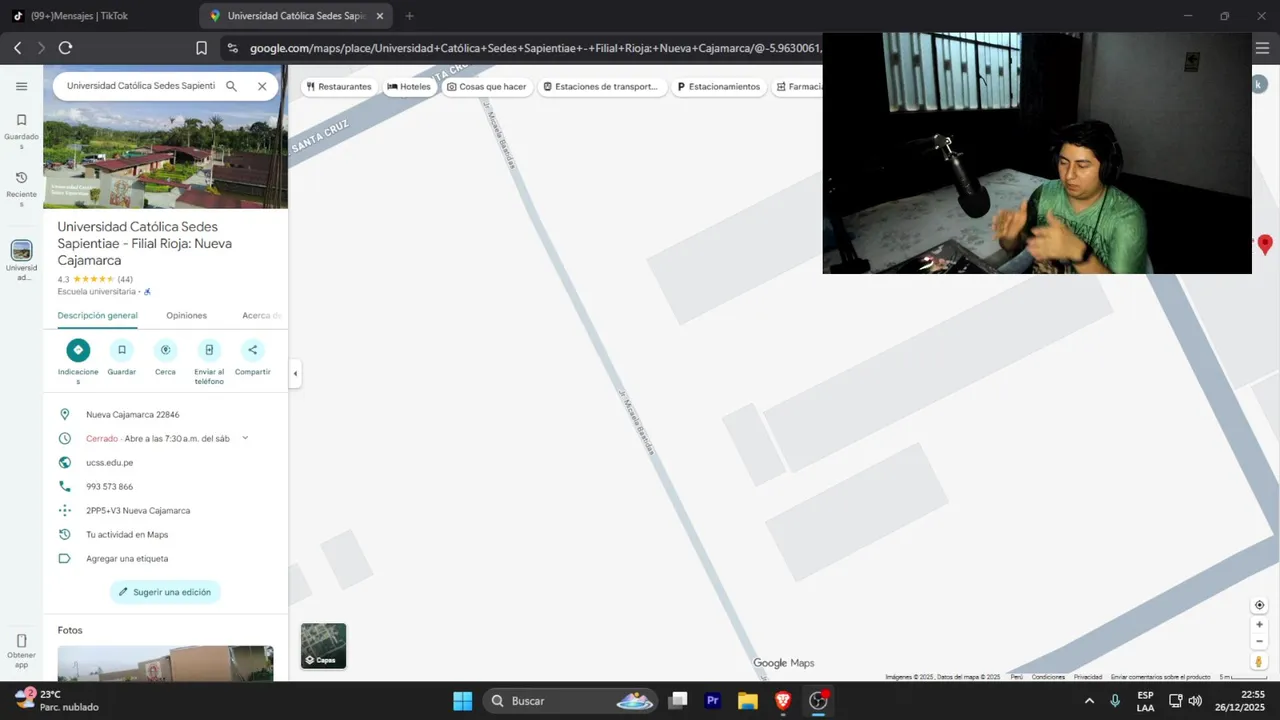Screen dimensions: 1280x720
Task: Open the Windows Start menu
Action: coord(463,701)
